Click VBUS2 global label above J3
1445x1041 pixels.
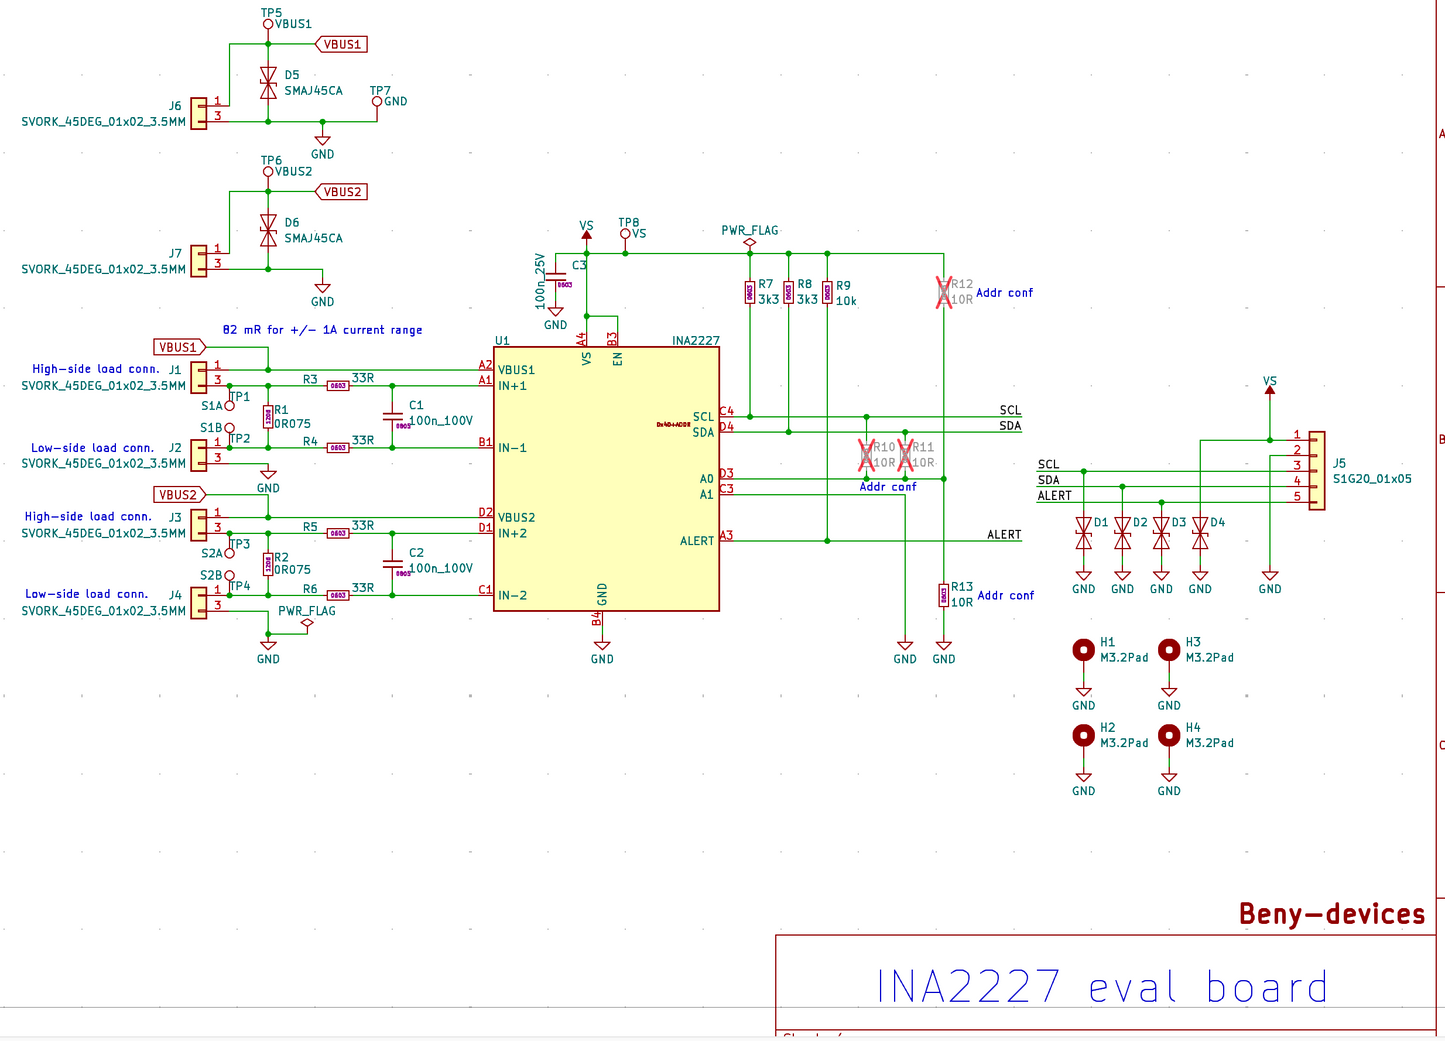coord(180,494)
